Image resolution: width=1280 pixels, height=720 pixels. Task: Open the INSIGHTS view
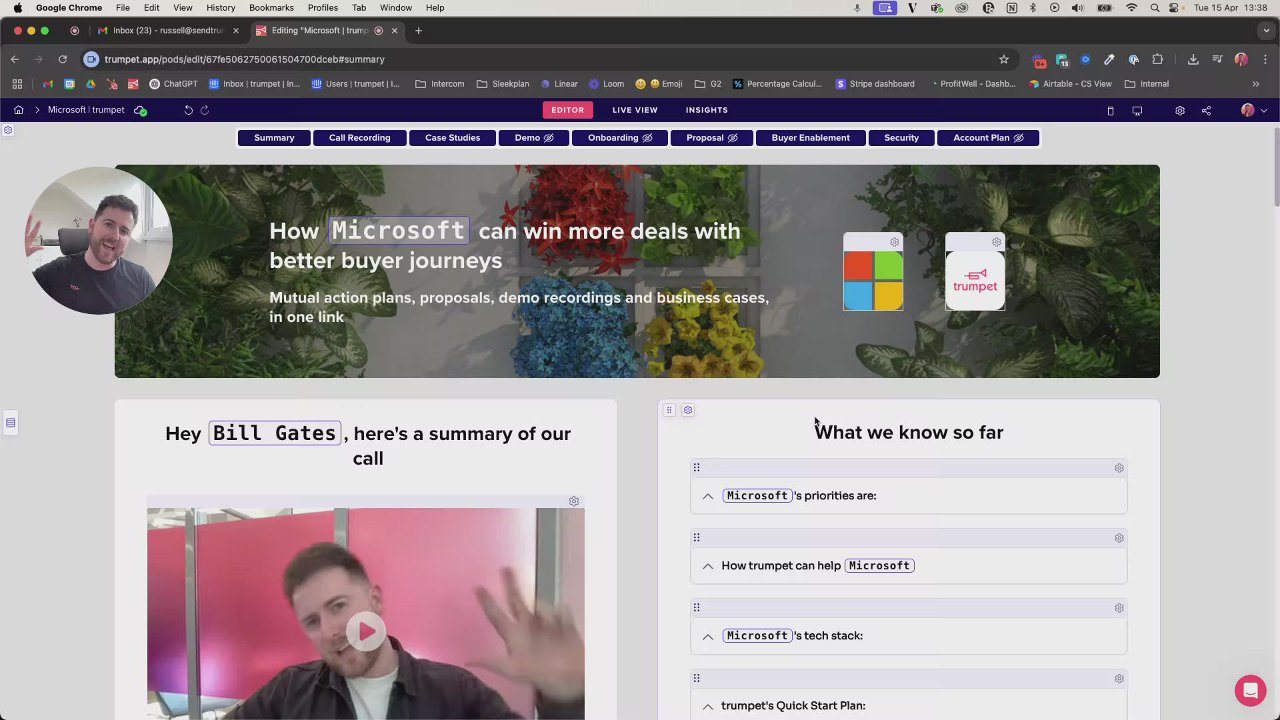[x=707, y=110]
